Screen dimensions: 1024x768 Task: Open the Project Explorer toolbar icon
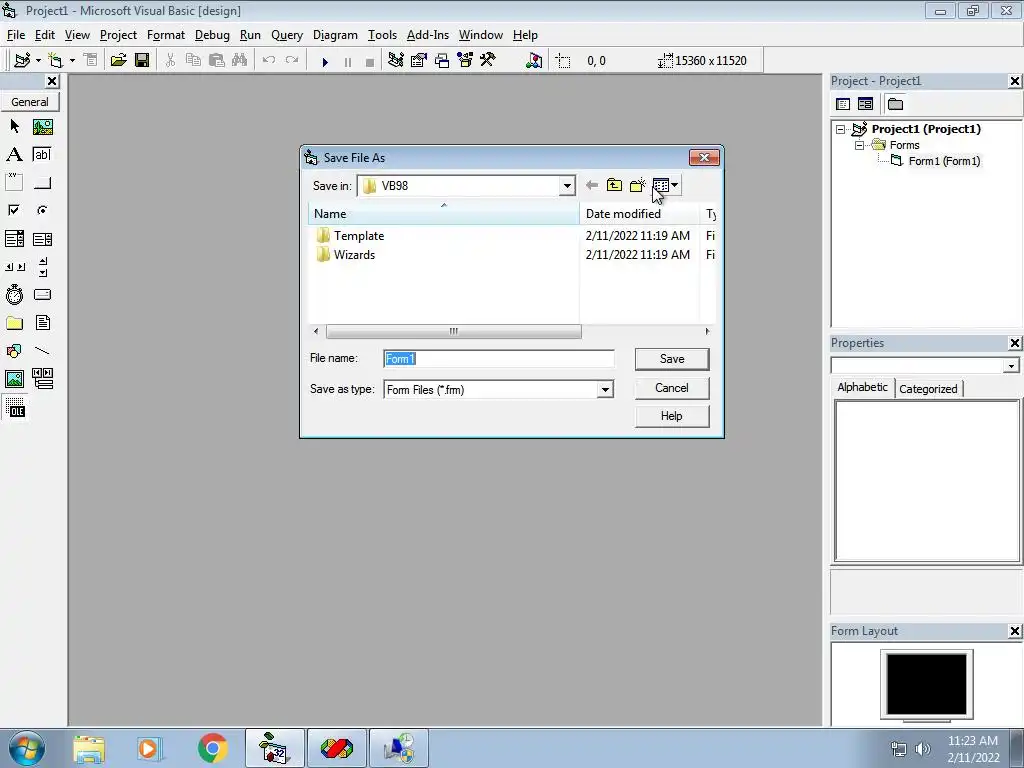(395, 61)
